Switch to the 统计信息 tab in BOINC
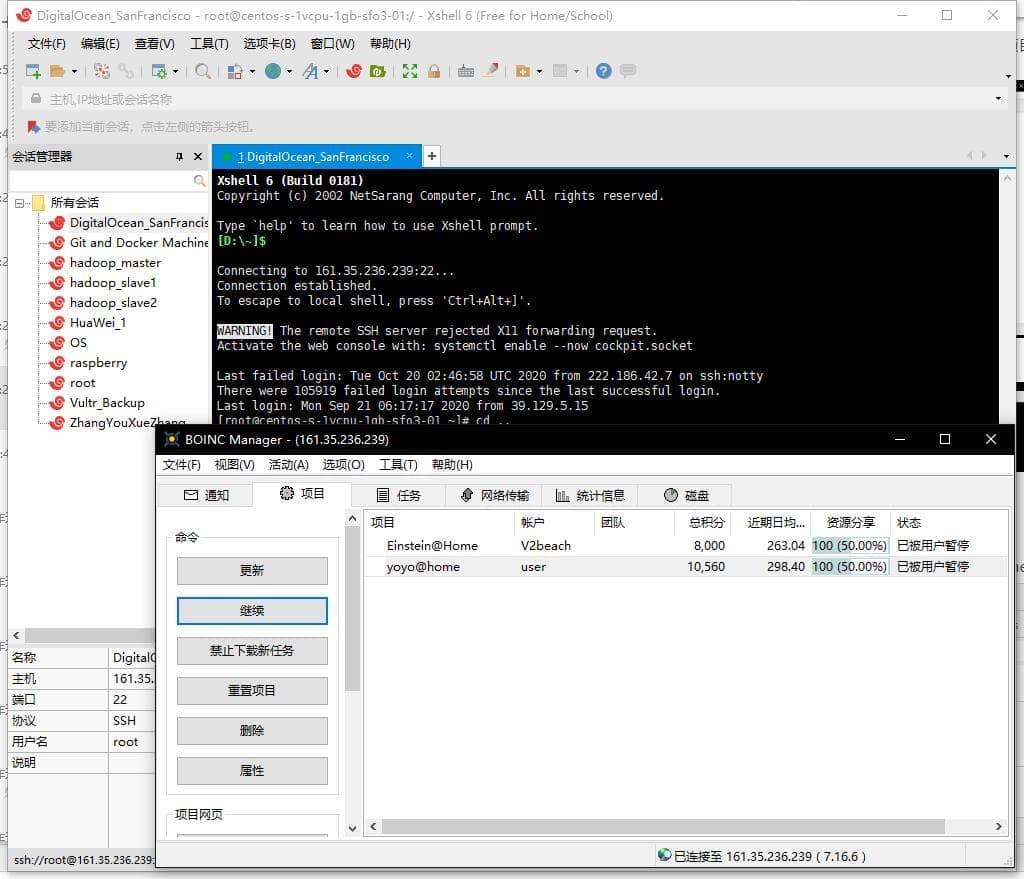1024x879 pixels. click(x=590, y=495)
